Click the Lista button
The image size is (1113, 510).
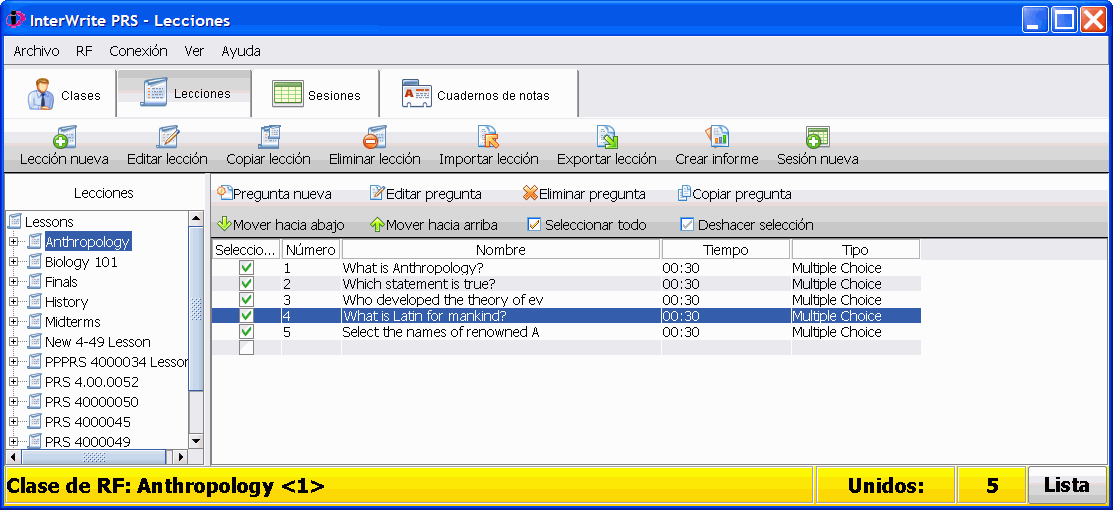[x=1067, y=485]
